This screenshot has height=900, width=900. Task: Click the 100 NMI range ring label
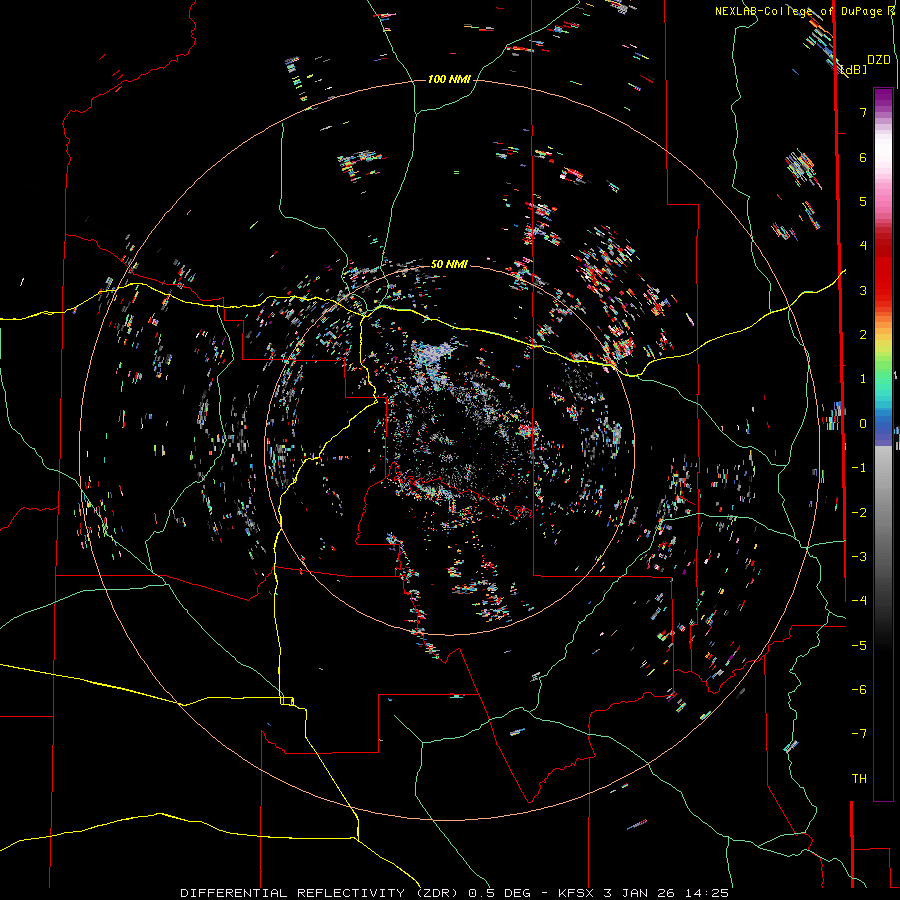click(449, 79)
